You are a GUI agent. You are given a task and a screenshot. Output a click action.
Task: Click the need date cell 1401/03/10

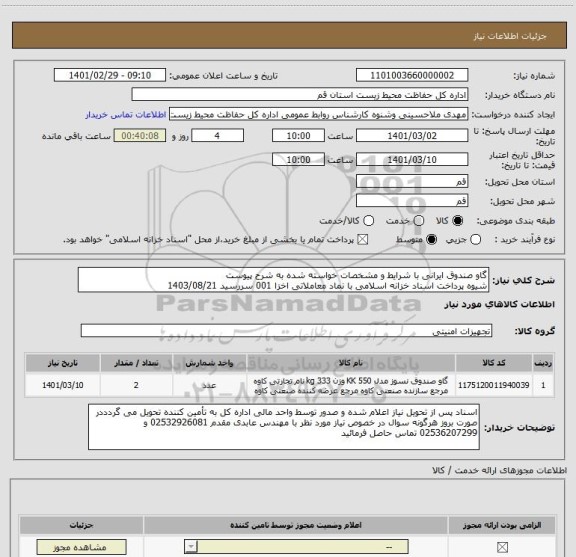pyautogui.click(x=63, y=385)
